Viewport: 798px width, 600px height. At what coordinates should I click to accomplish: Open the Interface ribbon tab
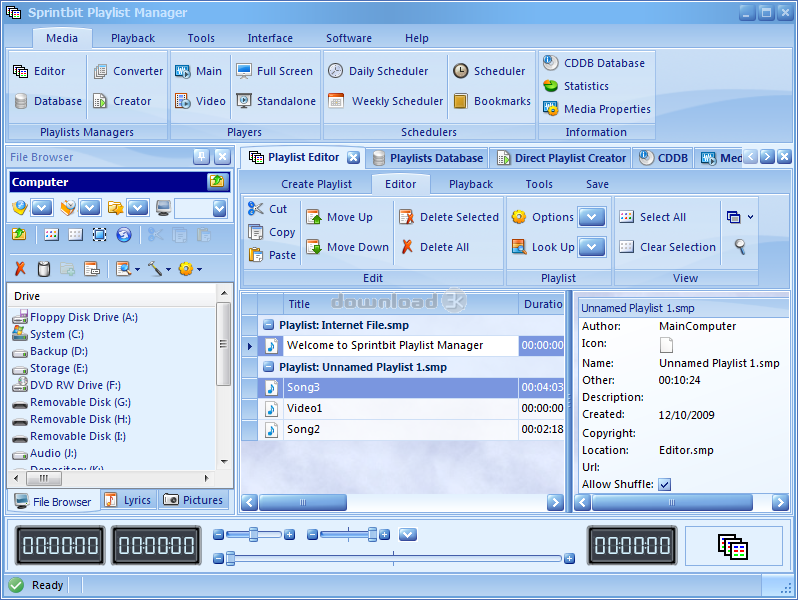[270, 38]
